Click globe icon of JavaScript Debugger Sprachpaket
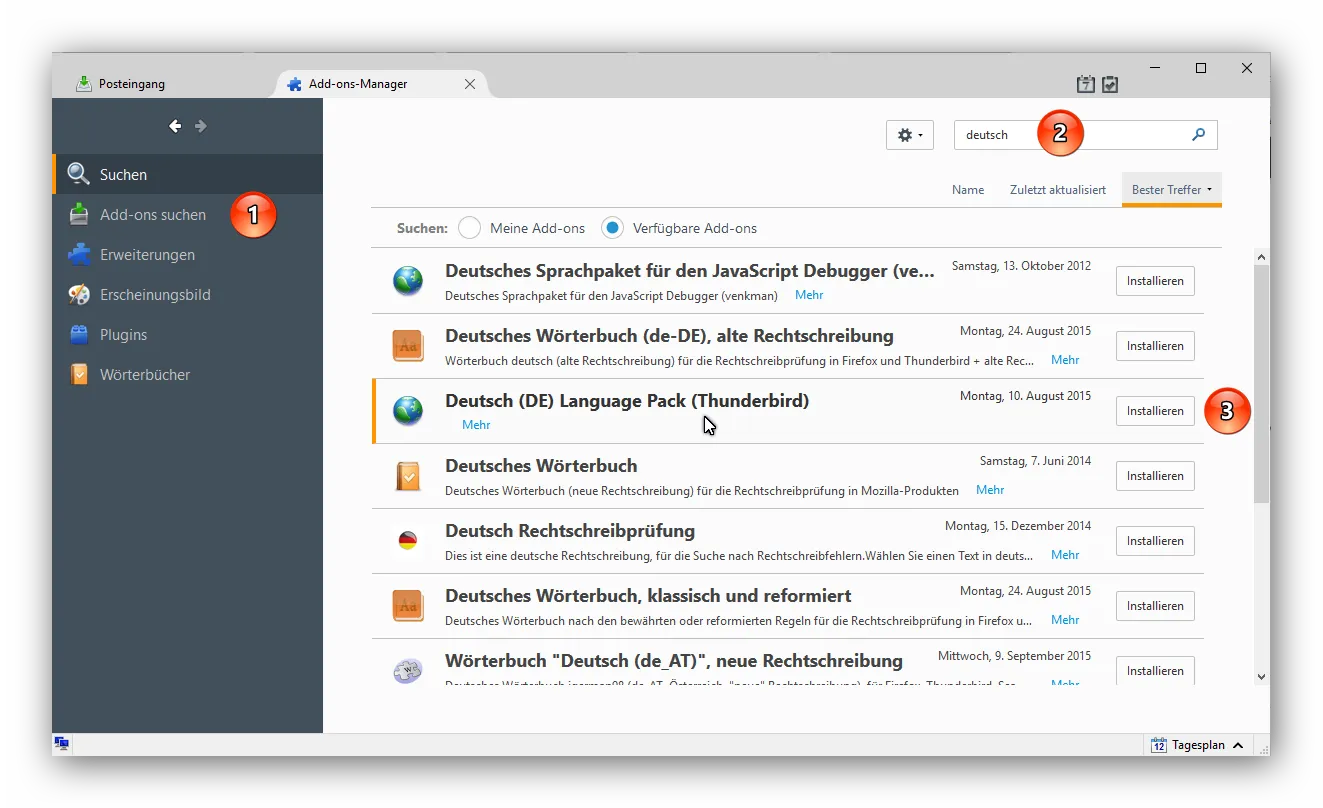 click(407, 281)
